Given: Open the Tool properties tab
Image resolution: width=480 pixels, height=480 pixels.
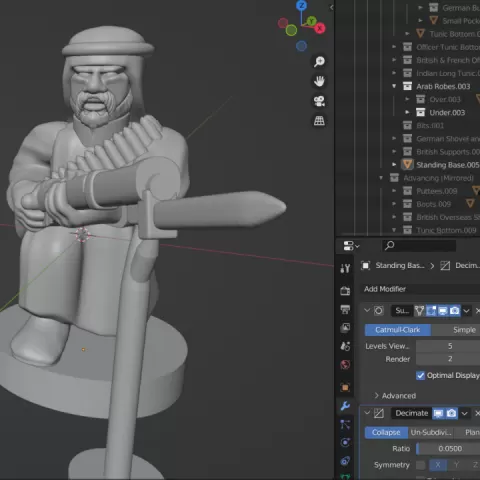Looking at the screenshot, I should tap(345, 268).
